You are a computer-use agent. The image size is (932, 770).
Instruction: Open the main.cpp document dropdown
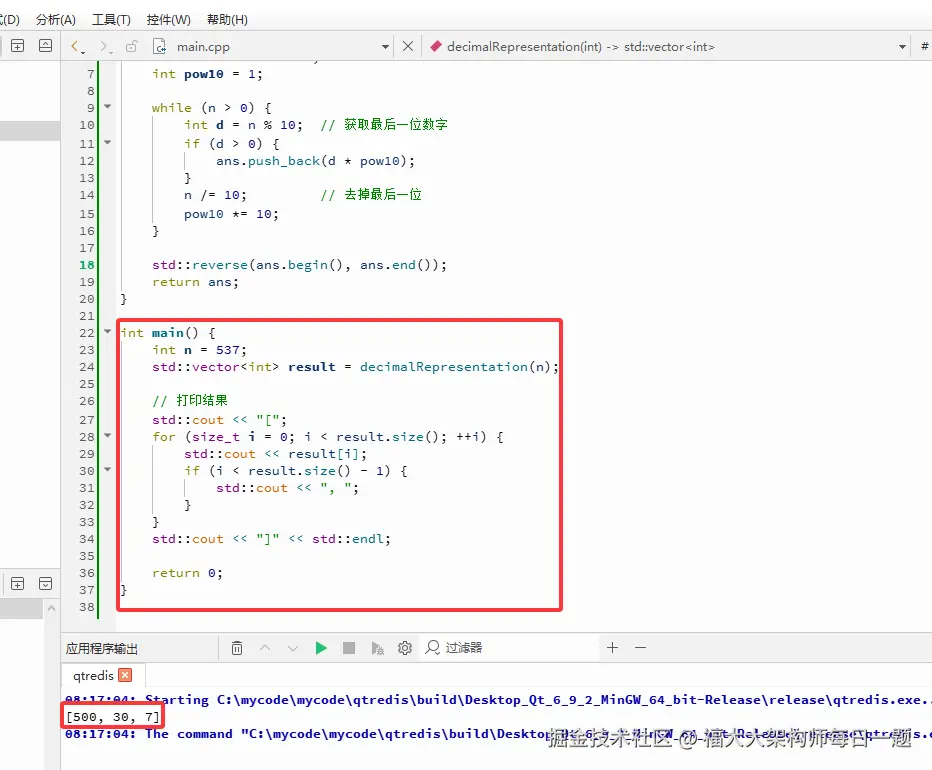click(x=385, y=46)
